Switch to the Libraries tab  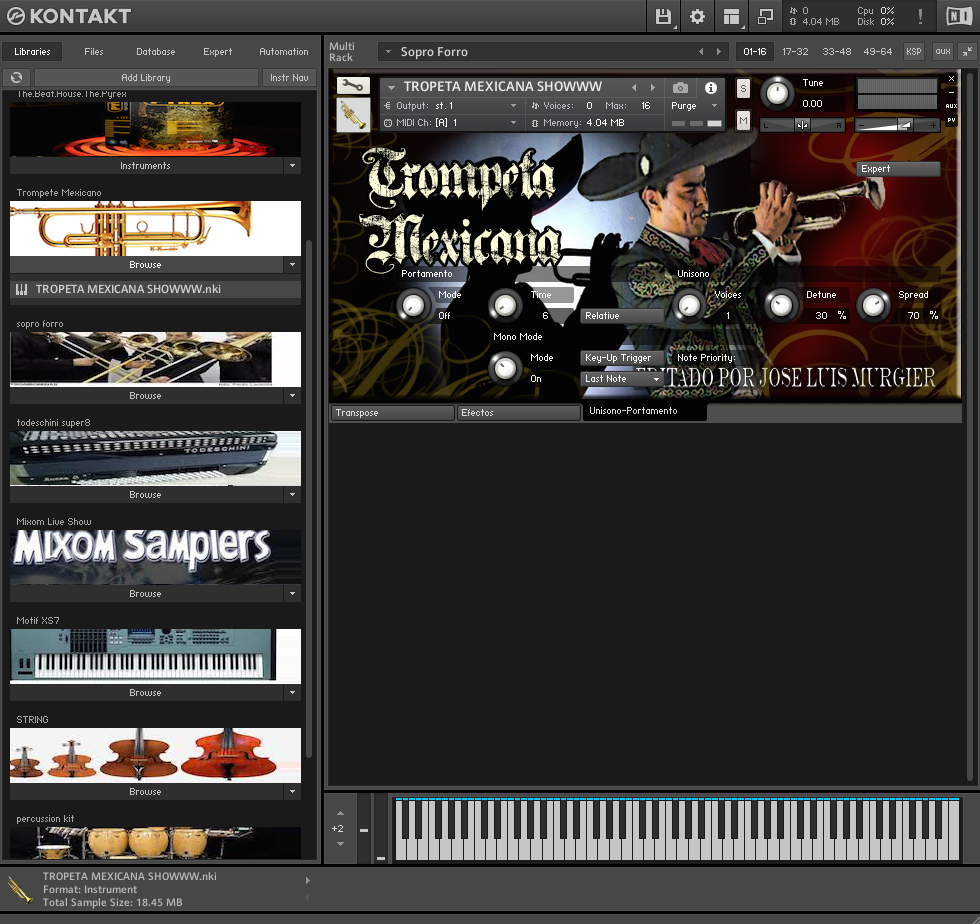point(32,52)
